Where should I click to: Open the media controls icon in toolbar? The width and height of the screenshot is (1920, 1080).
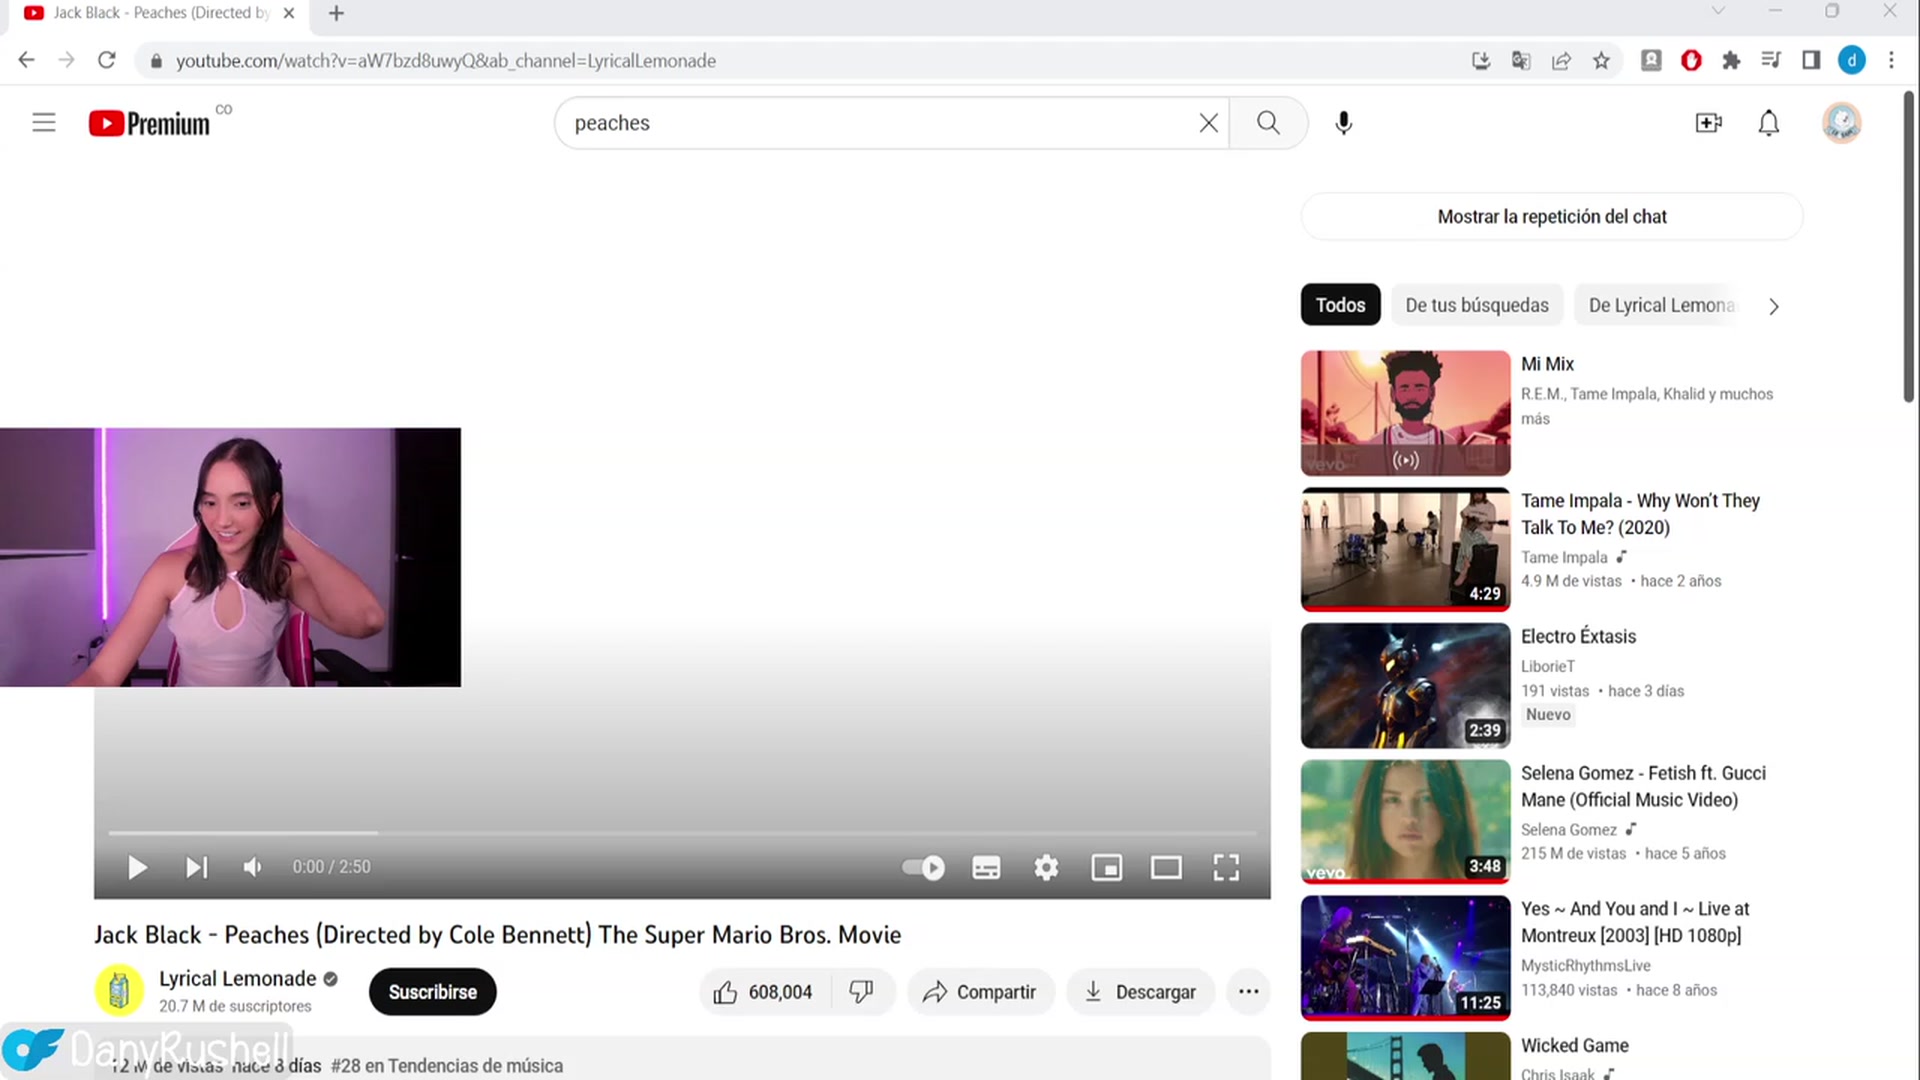pyautogui.click(x=1771, y=61)
